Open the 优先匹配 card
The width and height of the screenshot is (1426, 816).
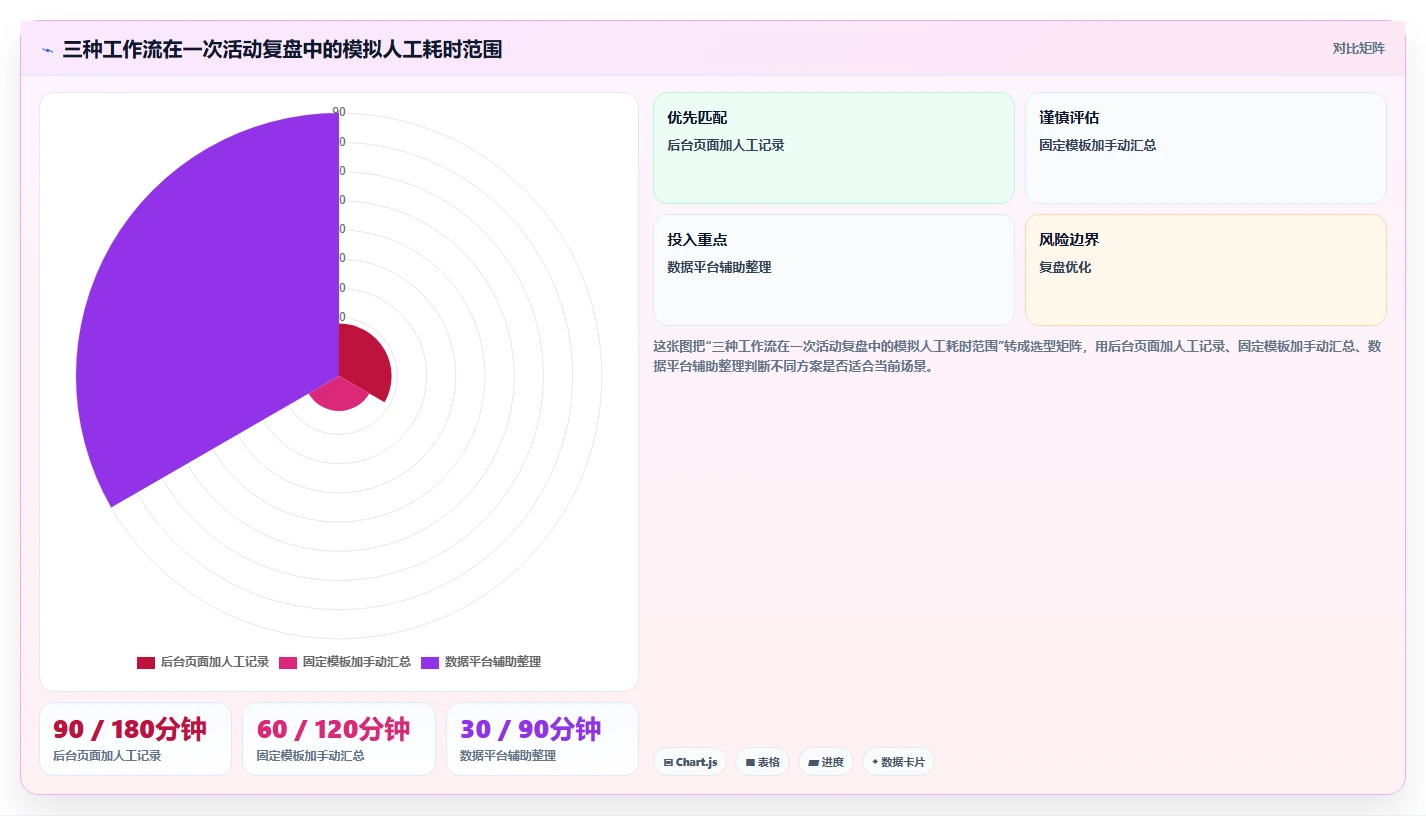tap(833, 148)
